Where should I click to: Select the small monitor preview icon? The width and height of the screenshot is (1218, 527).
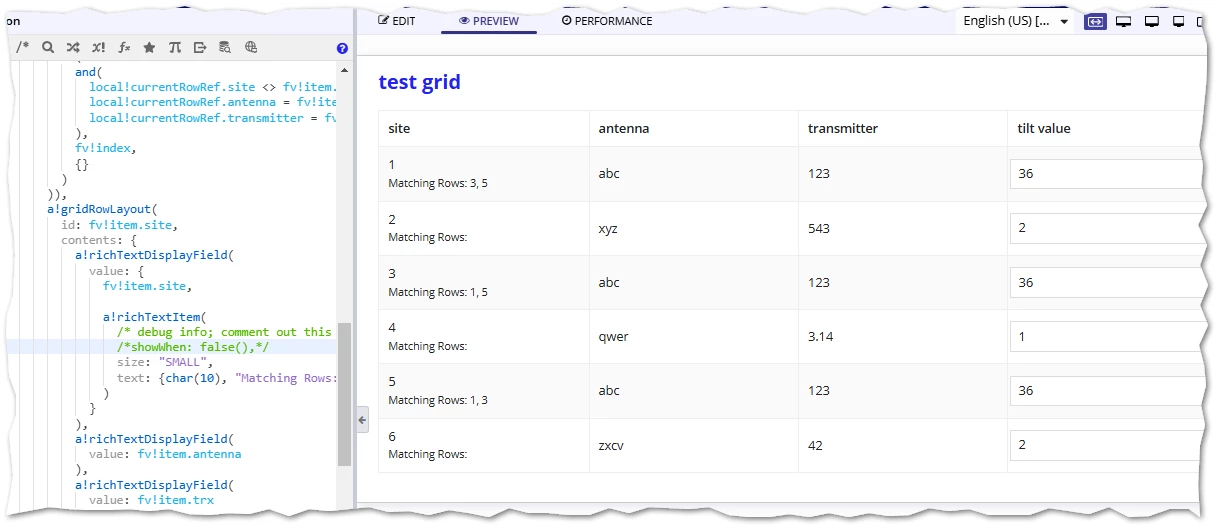click(1178, 21)
